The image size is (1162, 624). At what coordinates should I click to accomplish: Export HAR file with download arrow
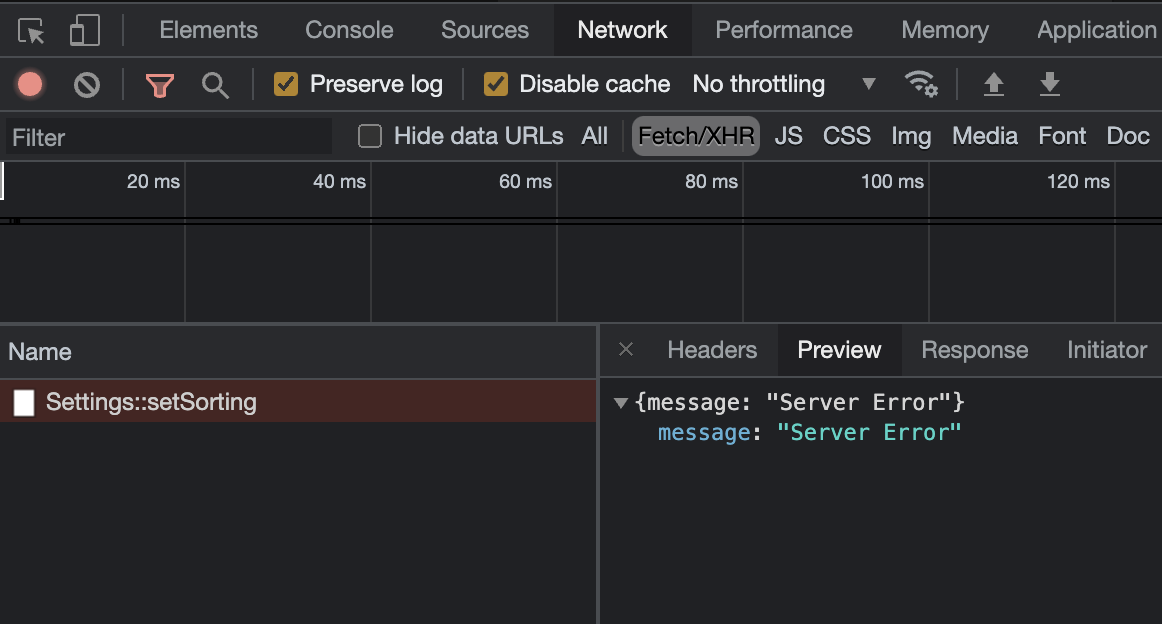tap(1049, 84)
